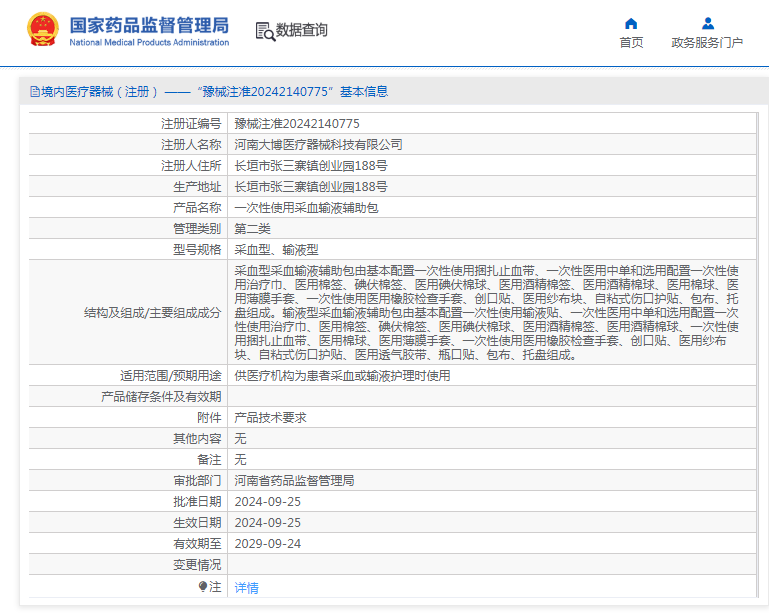Open the 政务服务门户 user icon
Viewport: 769px width, 614px height.
click(x=708, y=23)
